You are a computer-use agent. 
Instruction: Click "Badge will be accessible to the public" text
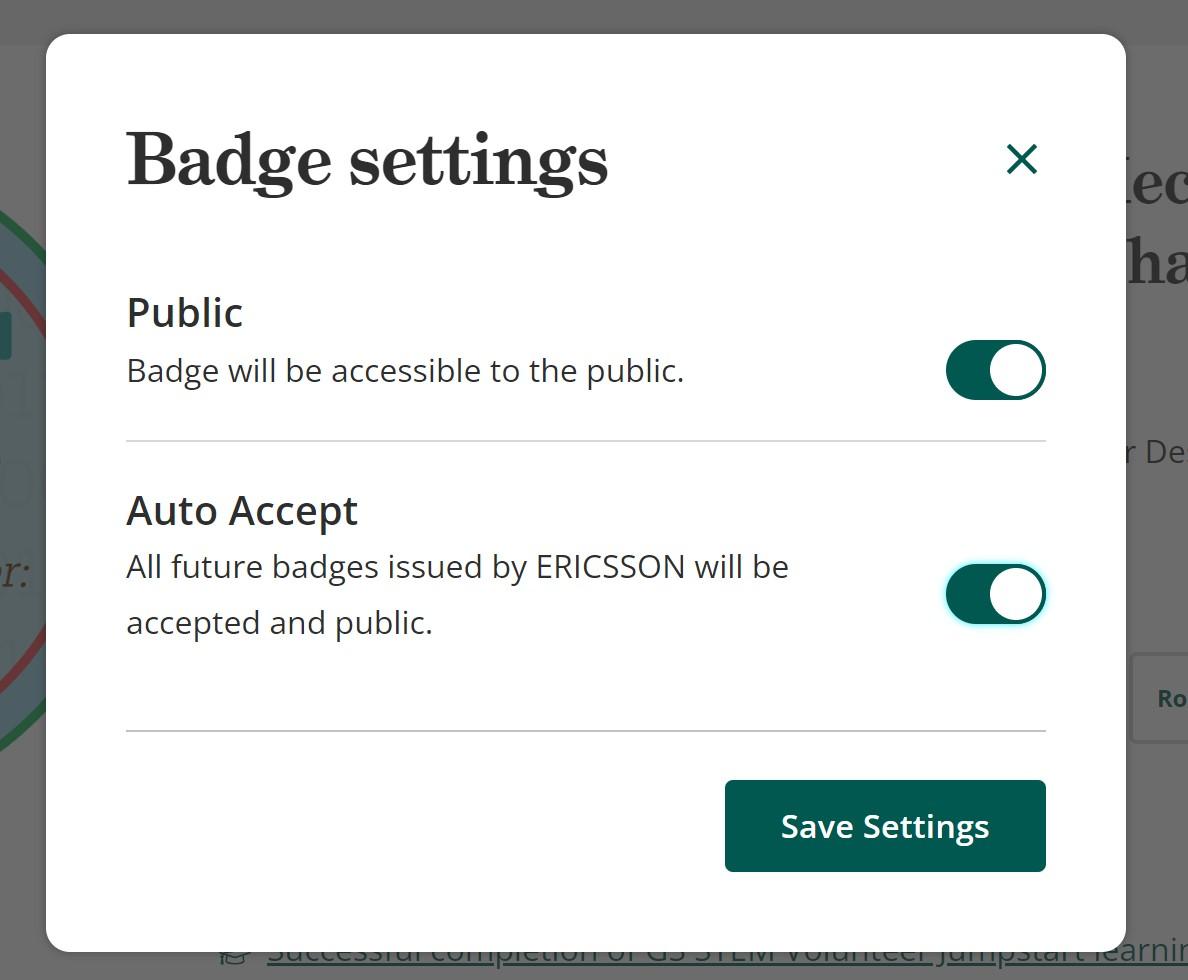pyautogui.click(x=405, y=371)
